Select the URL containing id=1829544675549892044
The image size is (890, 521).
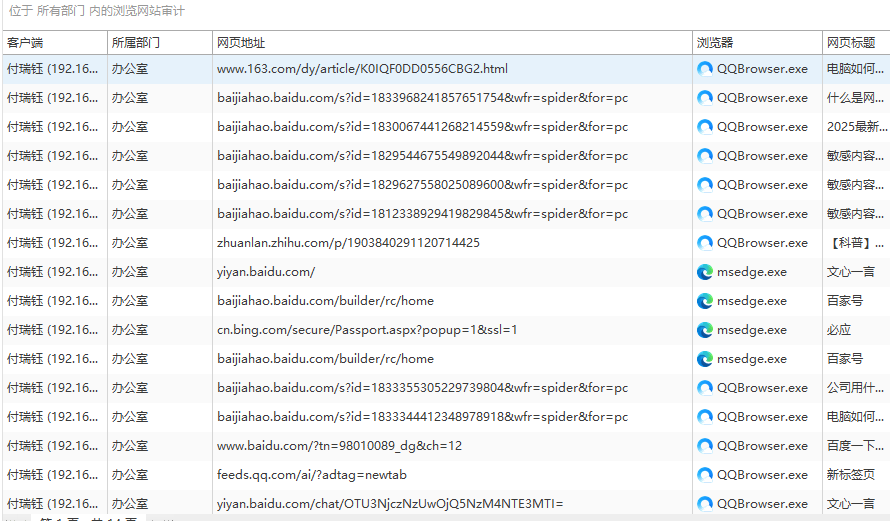(x=422, y=156)
